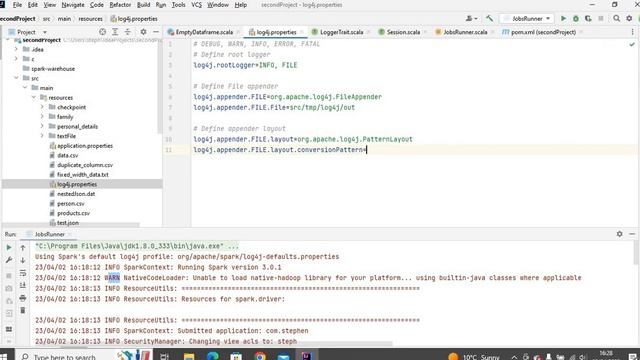
Task: Clear console with trash icon
Action: pyautogui.click(x=23, y=311)
